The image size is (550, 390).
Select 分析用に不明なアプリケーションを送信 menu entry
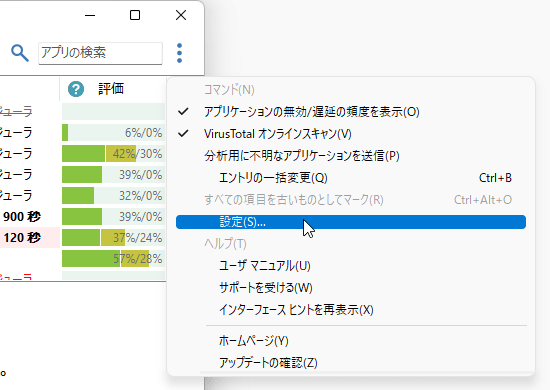tap(351, 156)
